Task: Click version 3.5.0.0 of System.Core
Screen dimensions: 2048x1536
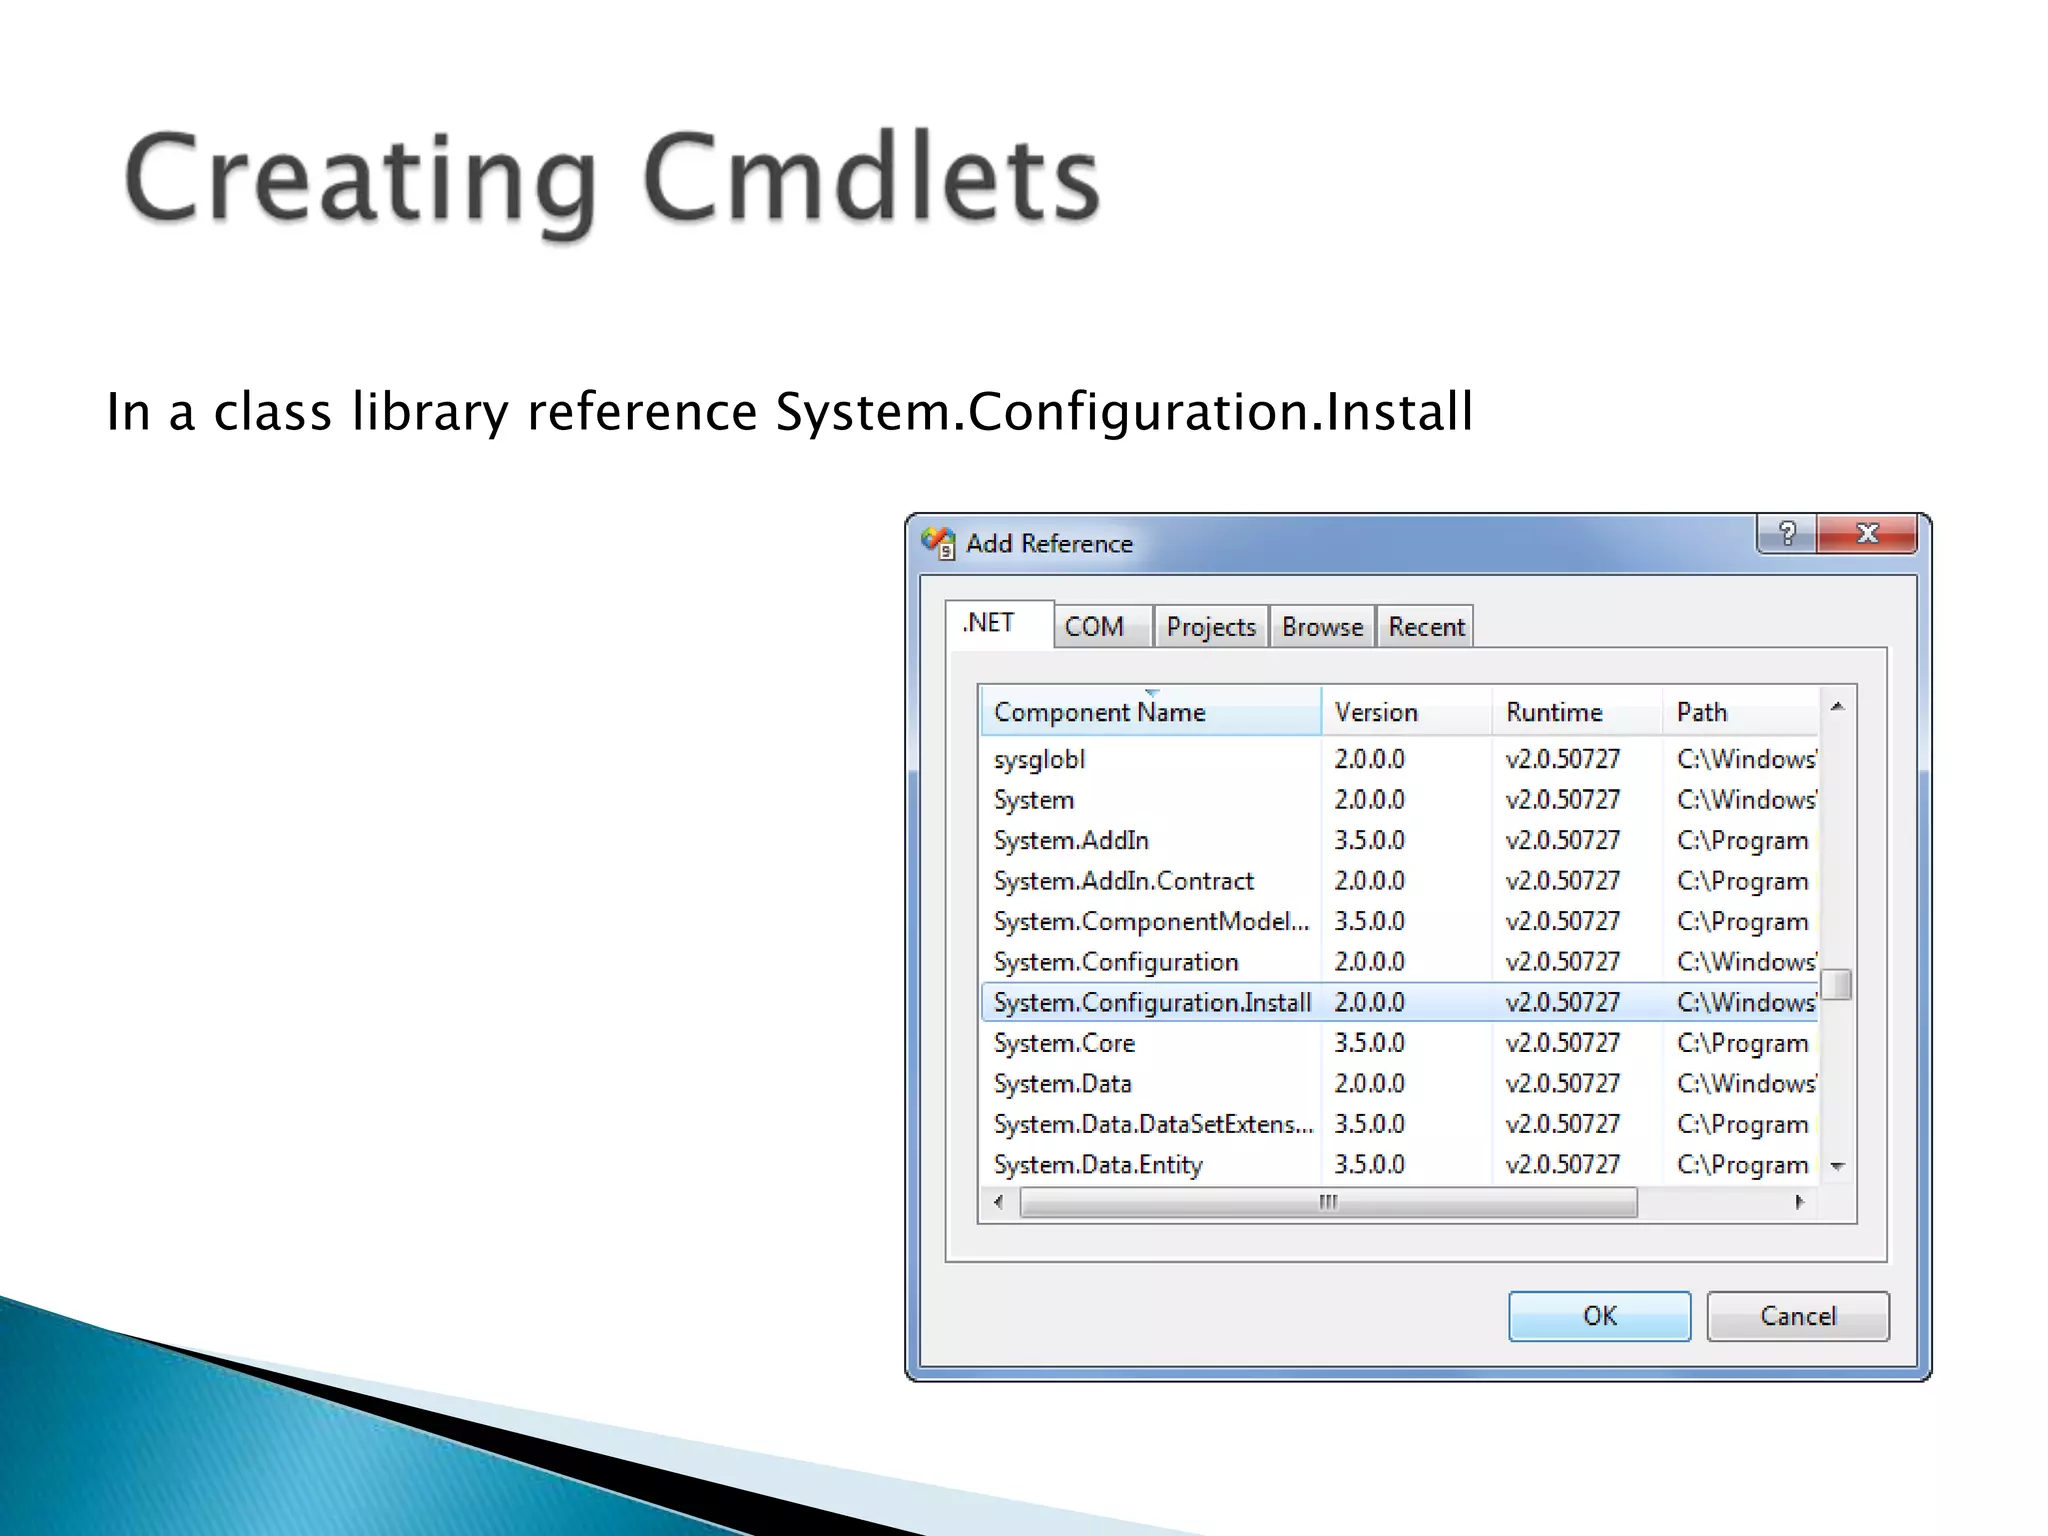Action: click(1369, 1043)
